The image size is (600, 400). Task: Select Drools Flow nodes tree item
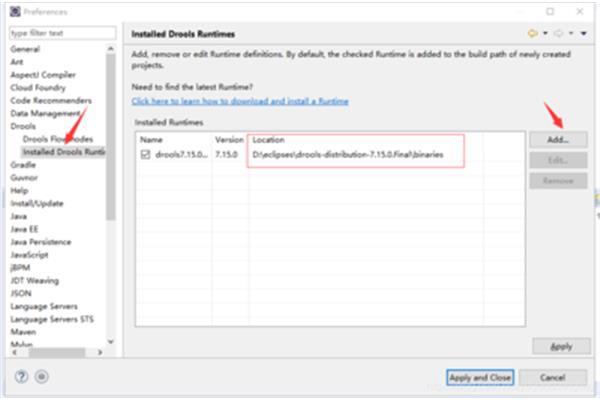[58, 139]
